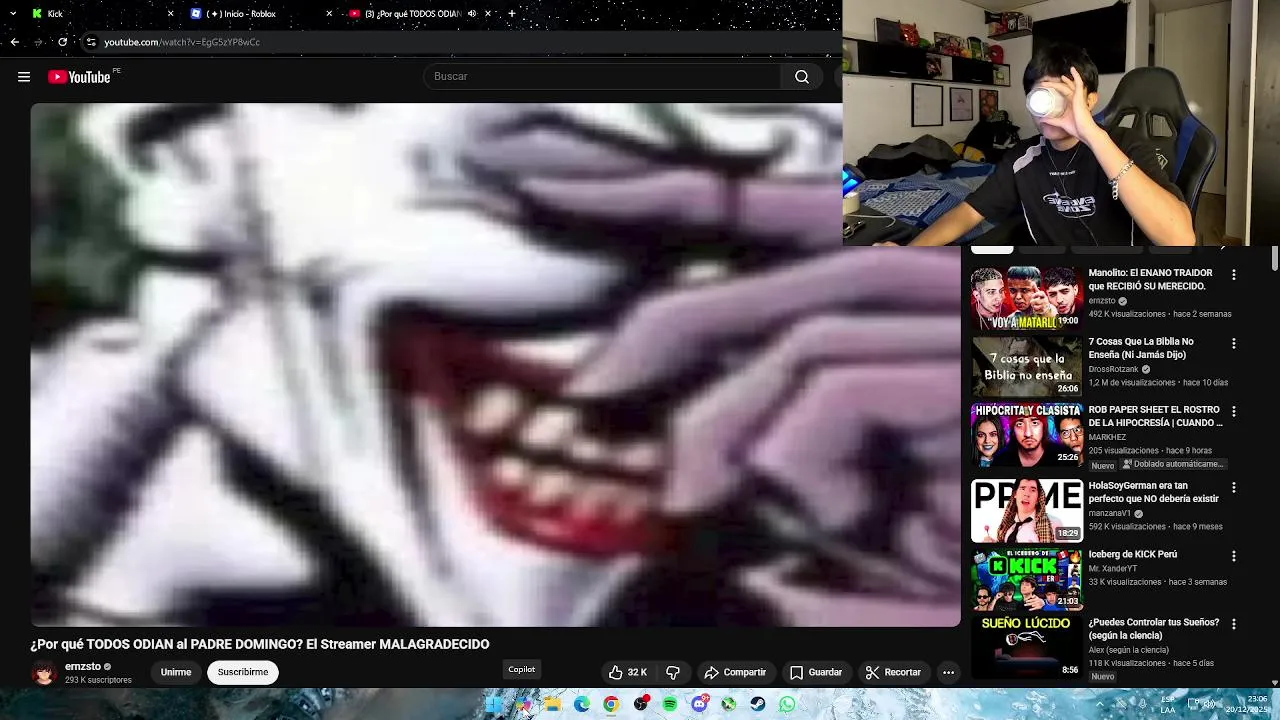Open Steam from the taskbar

tap(758, 704)
